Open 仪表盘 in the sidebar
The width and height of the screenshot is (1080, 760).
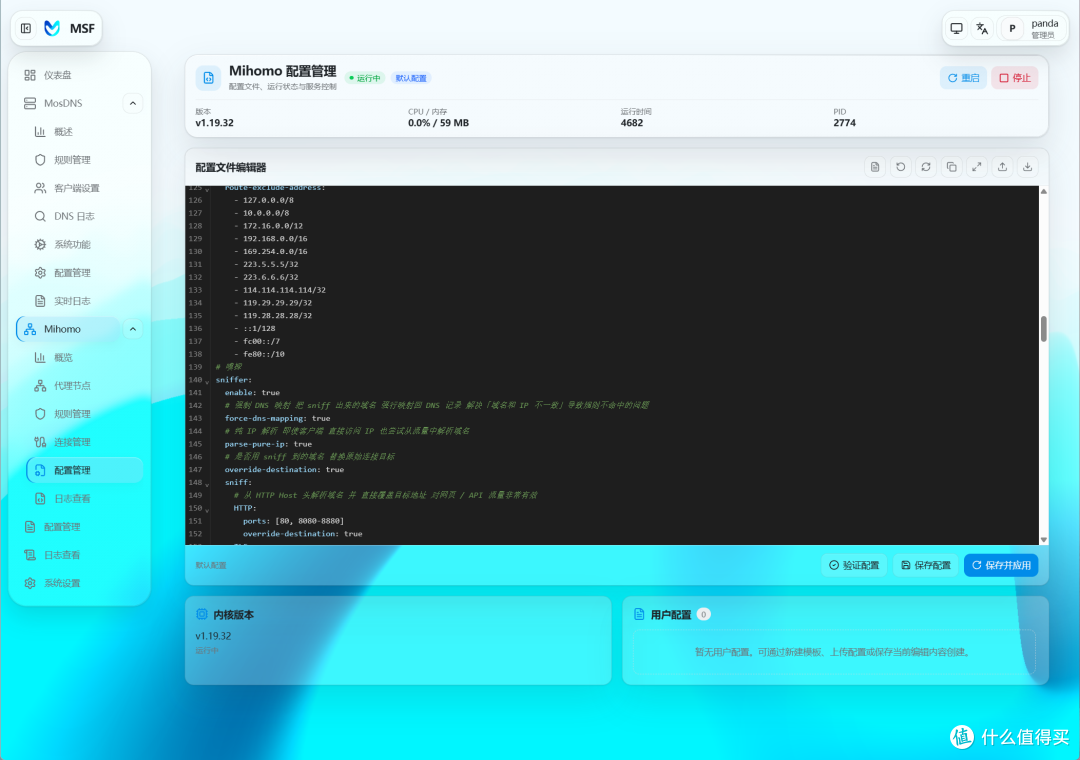pyautogui.click(x=79, y=75)
